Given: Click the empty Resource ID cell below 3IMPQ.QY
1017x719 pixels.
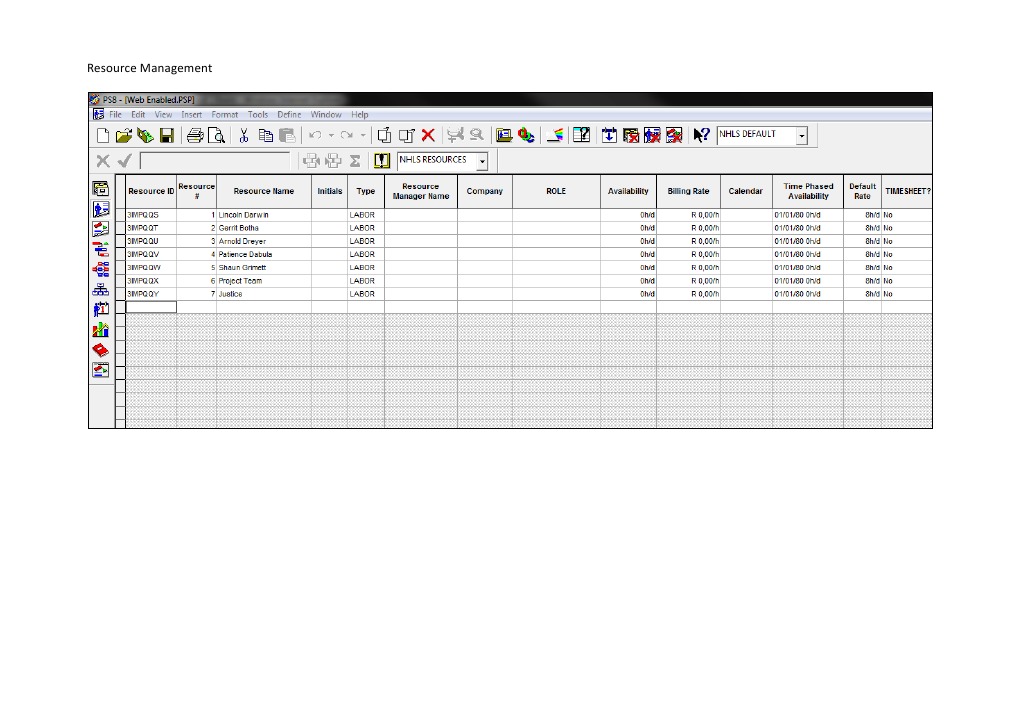Looking at the screenshot, I should click(x=151, y=307).
